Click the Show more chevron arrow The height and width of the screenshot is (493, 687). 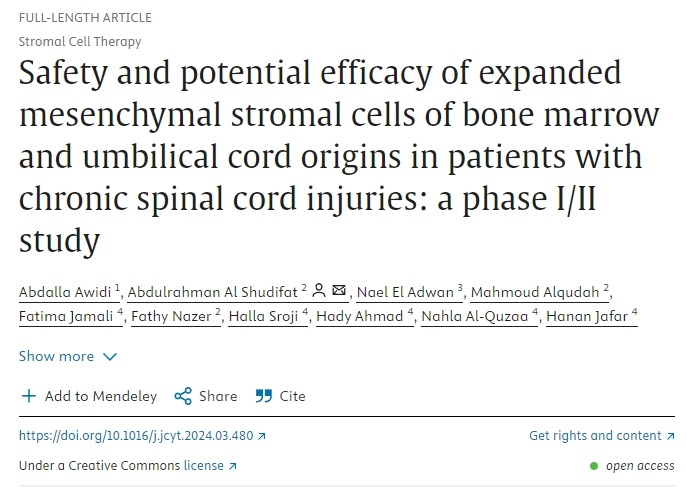tap(110, 357)
